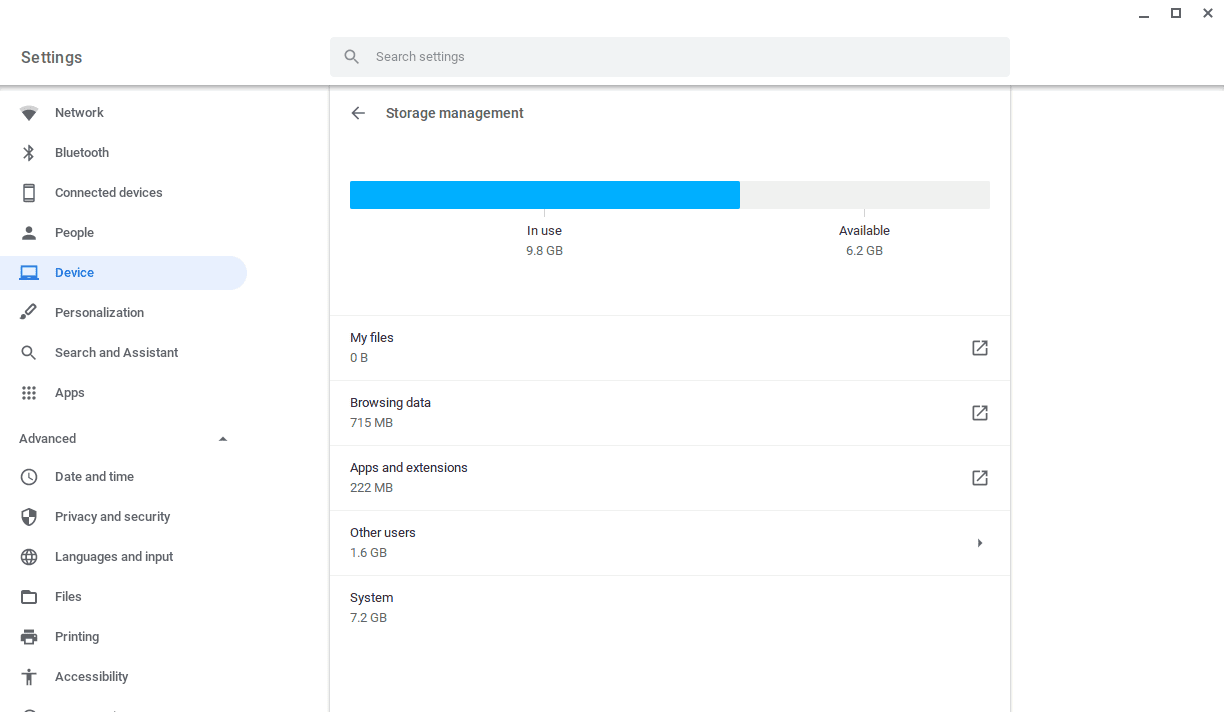Viewport: 1224px width, 712px height.
Task: Collapse the Advanced section arrow
Action: [223, 439]
